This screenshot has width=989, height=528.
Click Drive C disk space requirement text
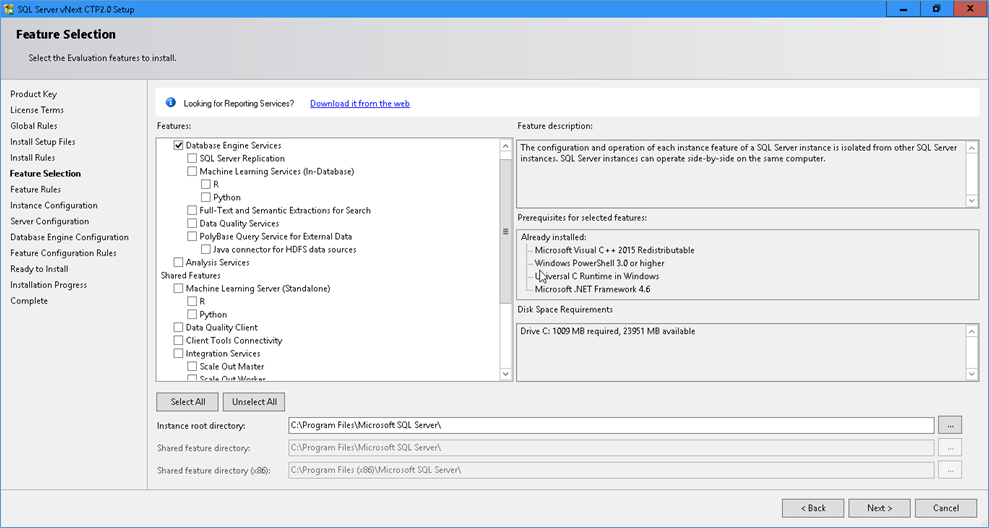607,331
